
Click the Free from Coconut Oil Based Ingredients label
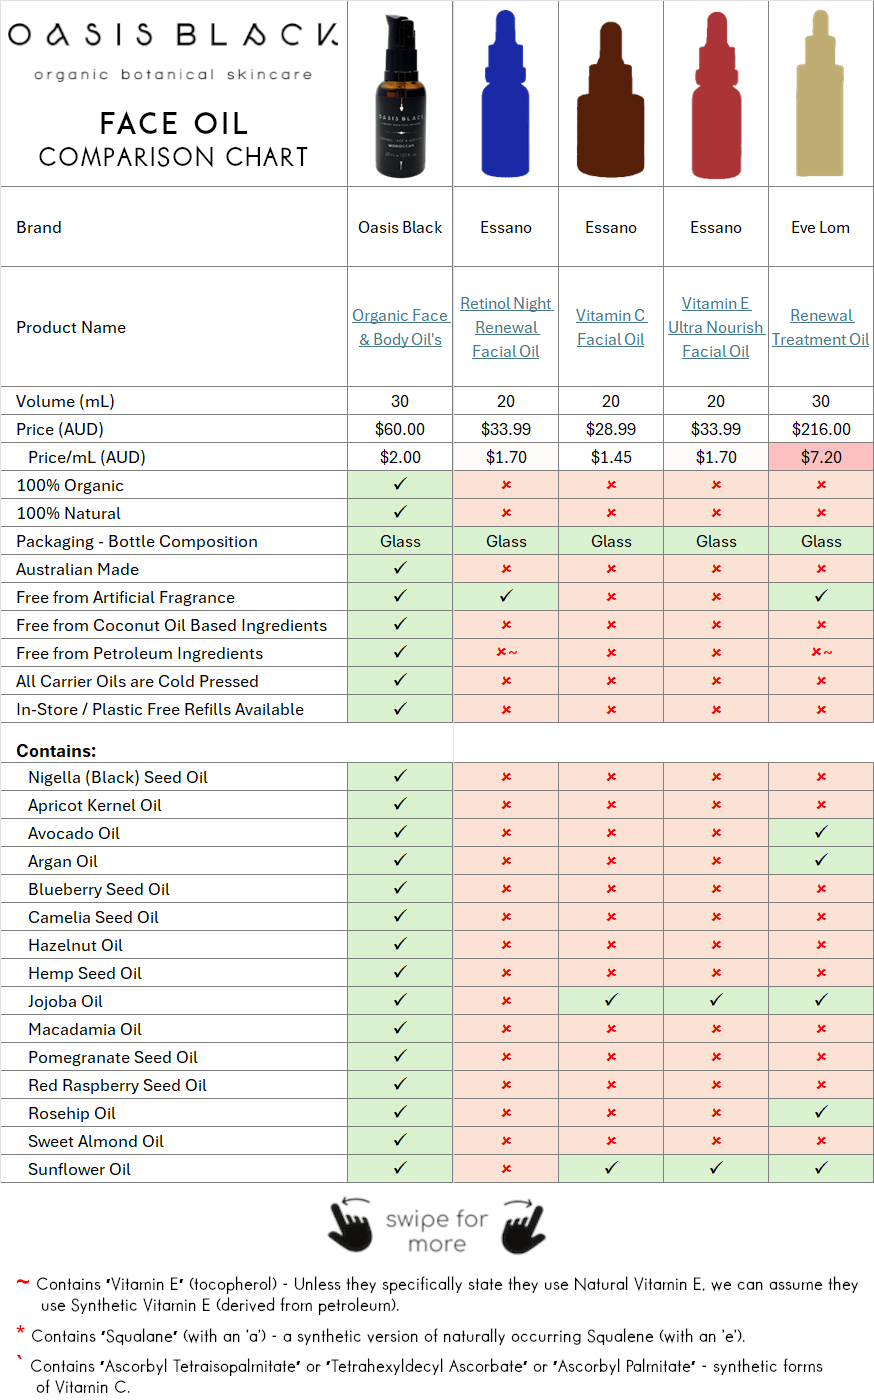[172, 625]
